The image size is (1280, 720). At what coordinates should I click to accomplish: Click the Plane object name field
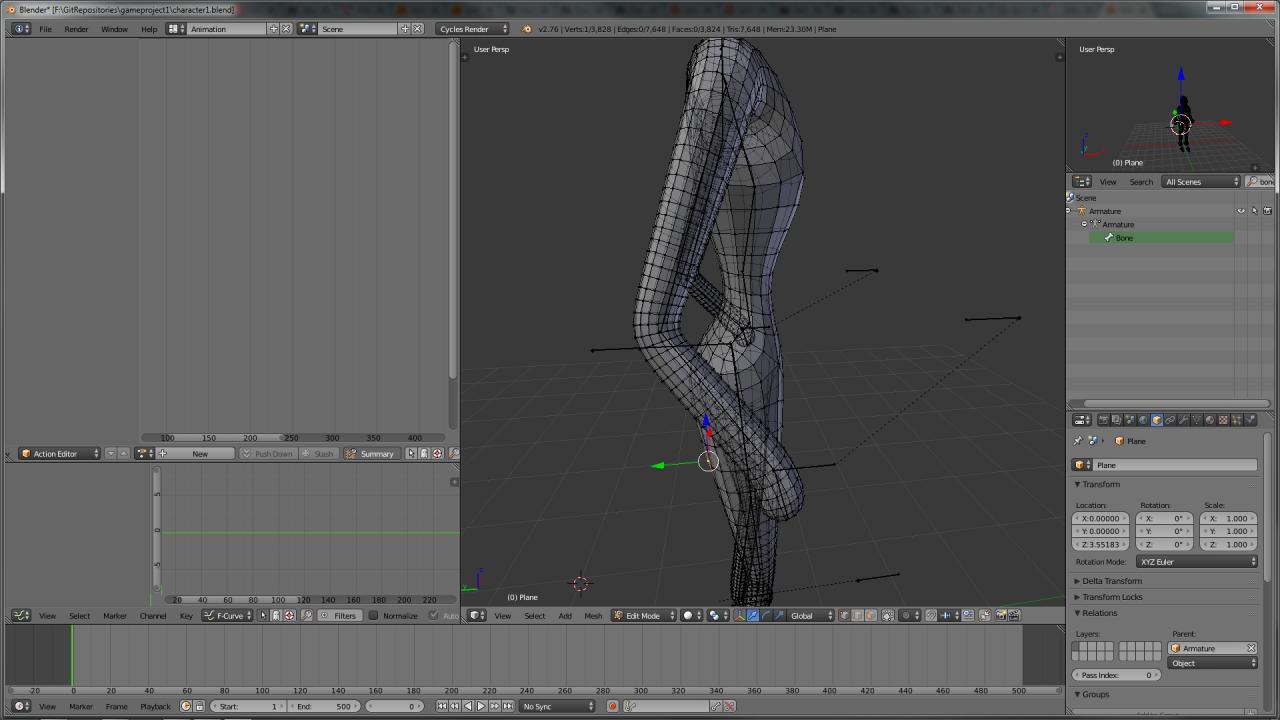[1175, 465]
